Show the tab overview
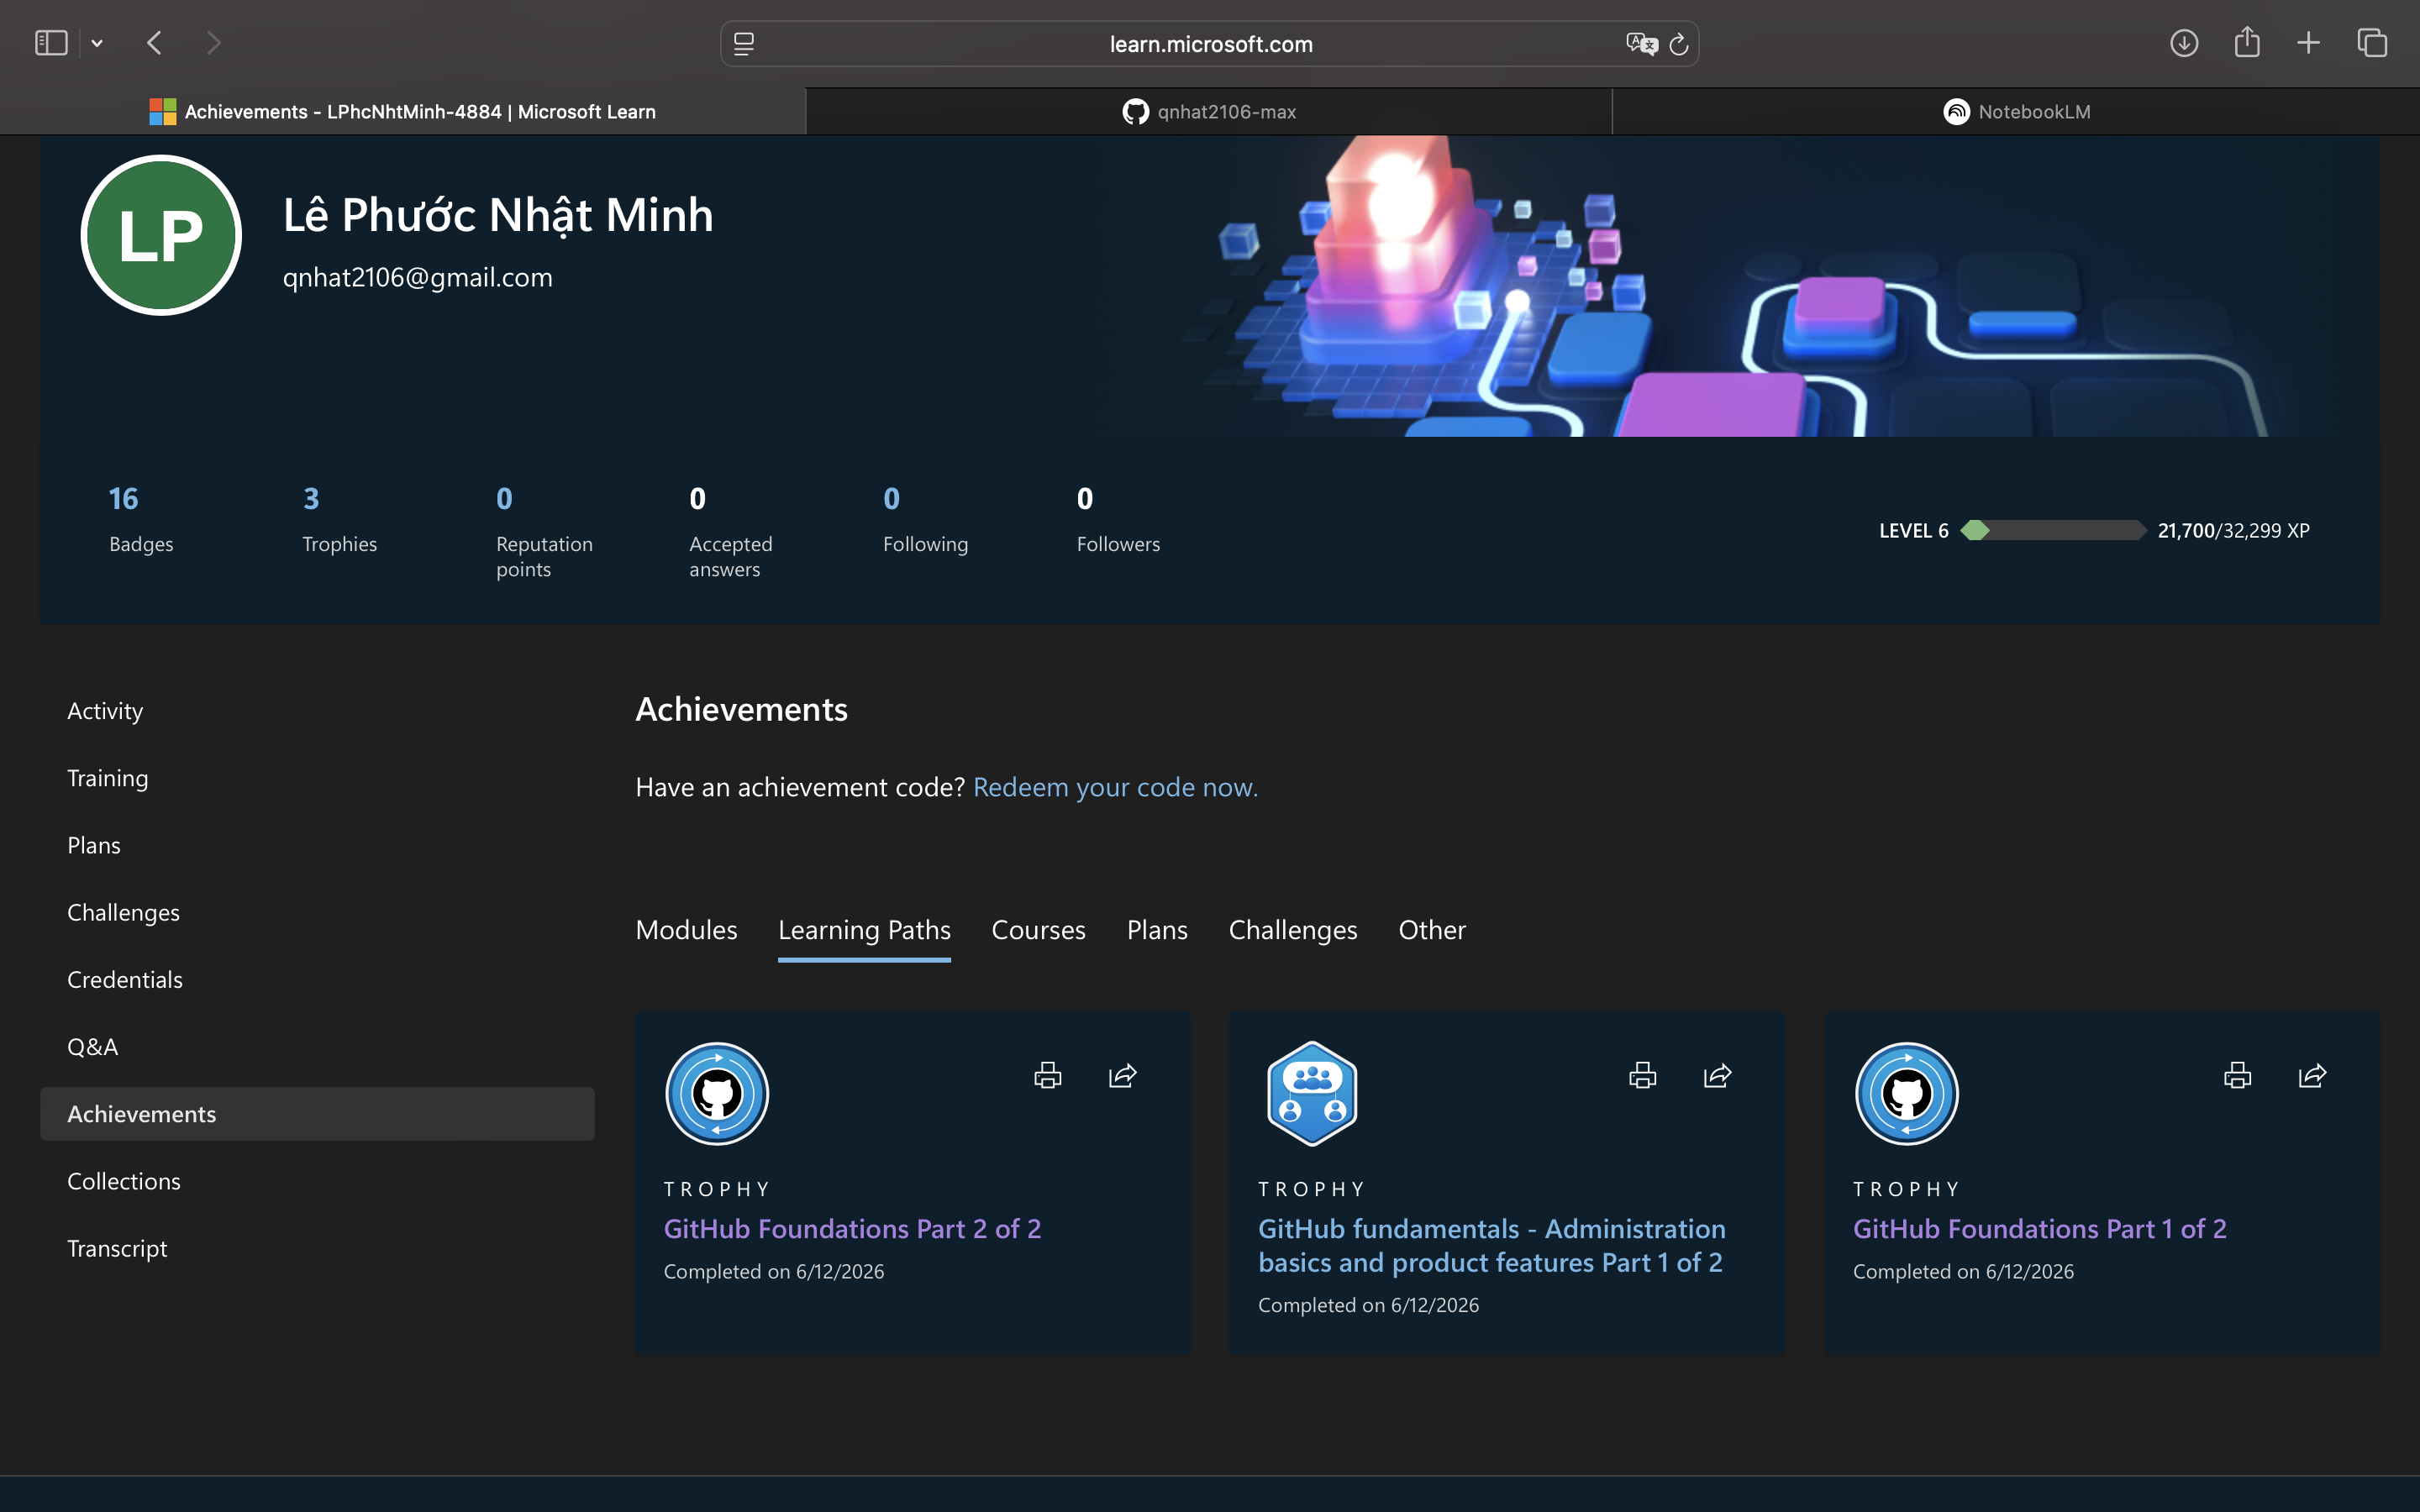Image resolution: width=2420 pixels, height=1512 pixels. [2372, 43]
